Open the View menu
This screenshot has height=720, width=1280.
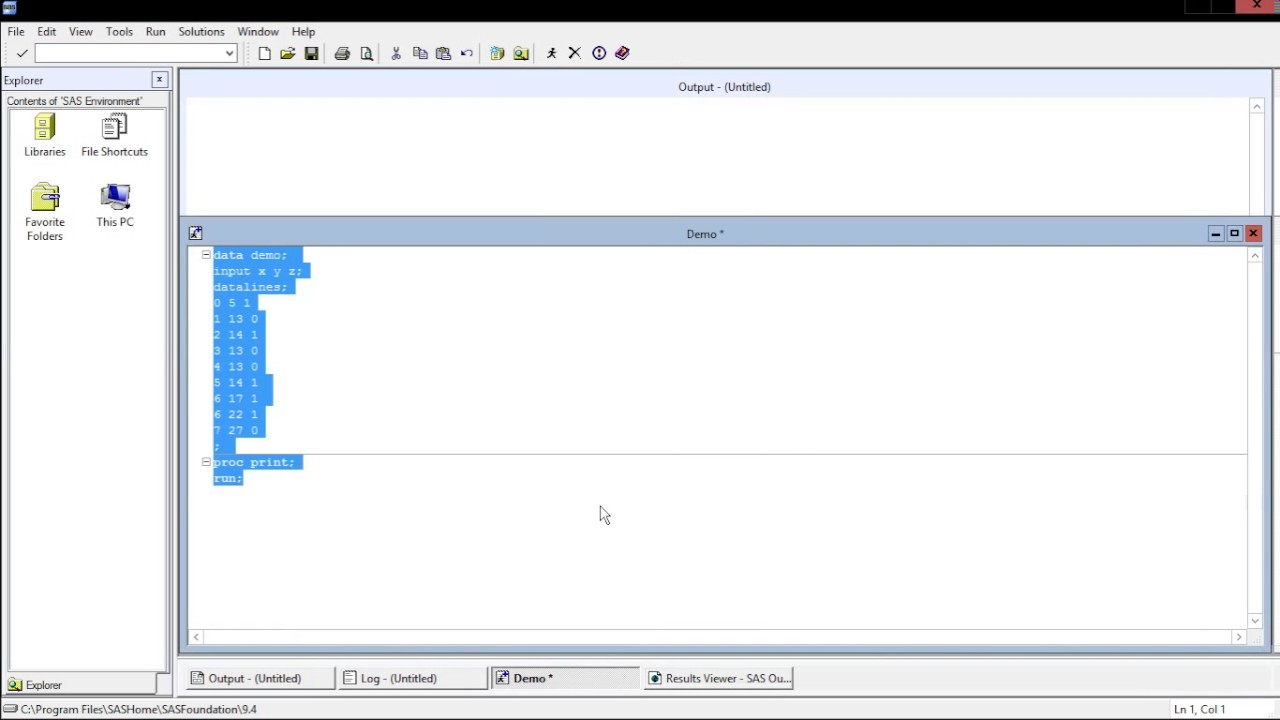pos(81,31)
